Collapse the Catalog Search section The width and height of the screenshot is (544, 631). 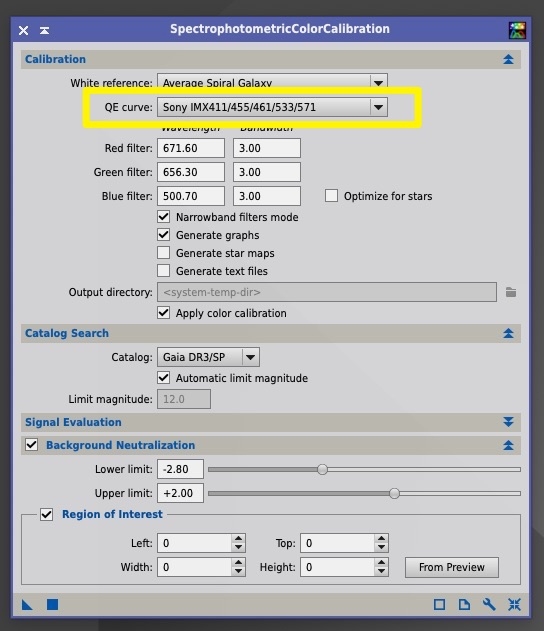[508, 333]
